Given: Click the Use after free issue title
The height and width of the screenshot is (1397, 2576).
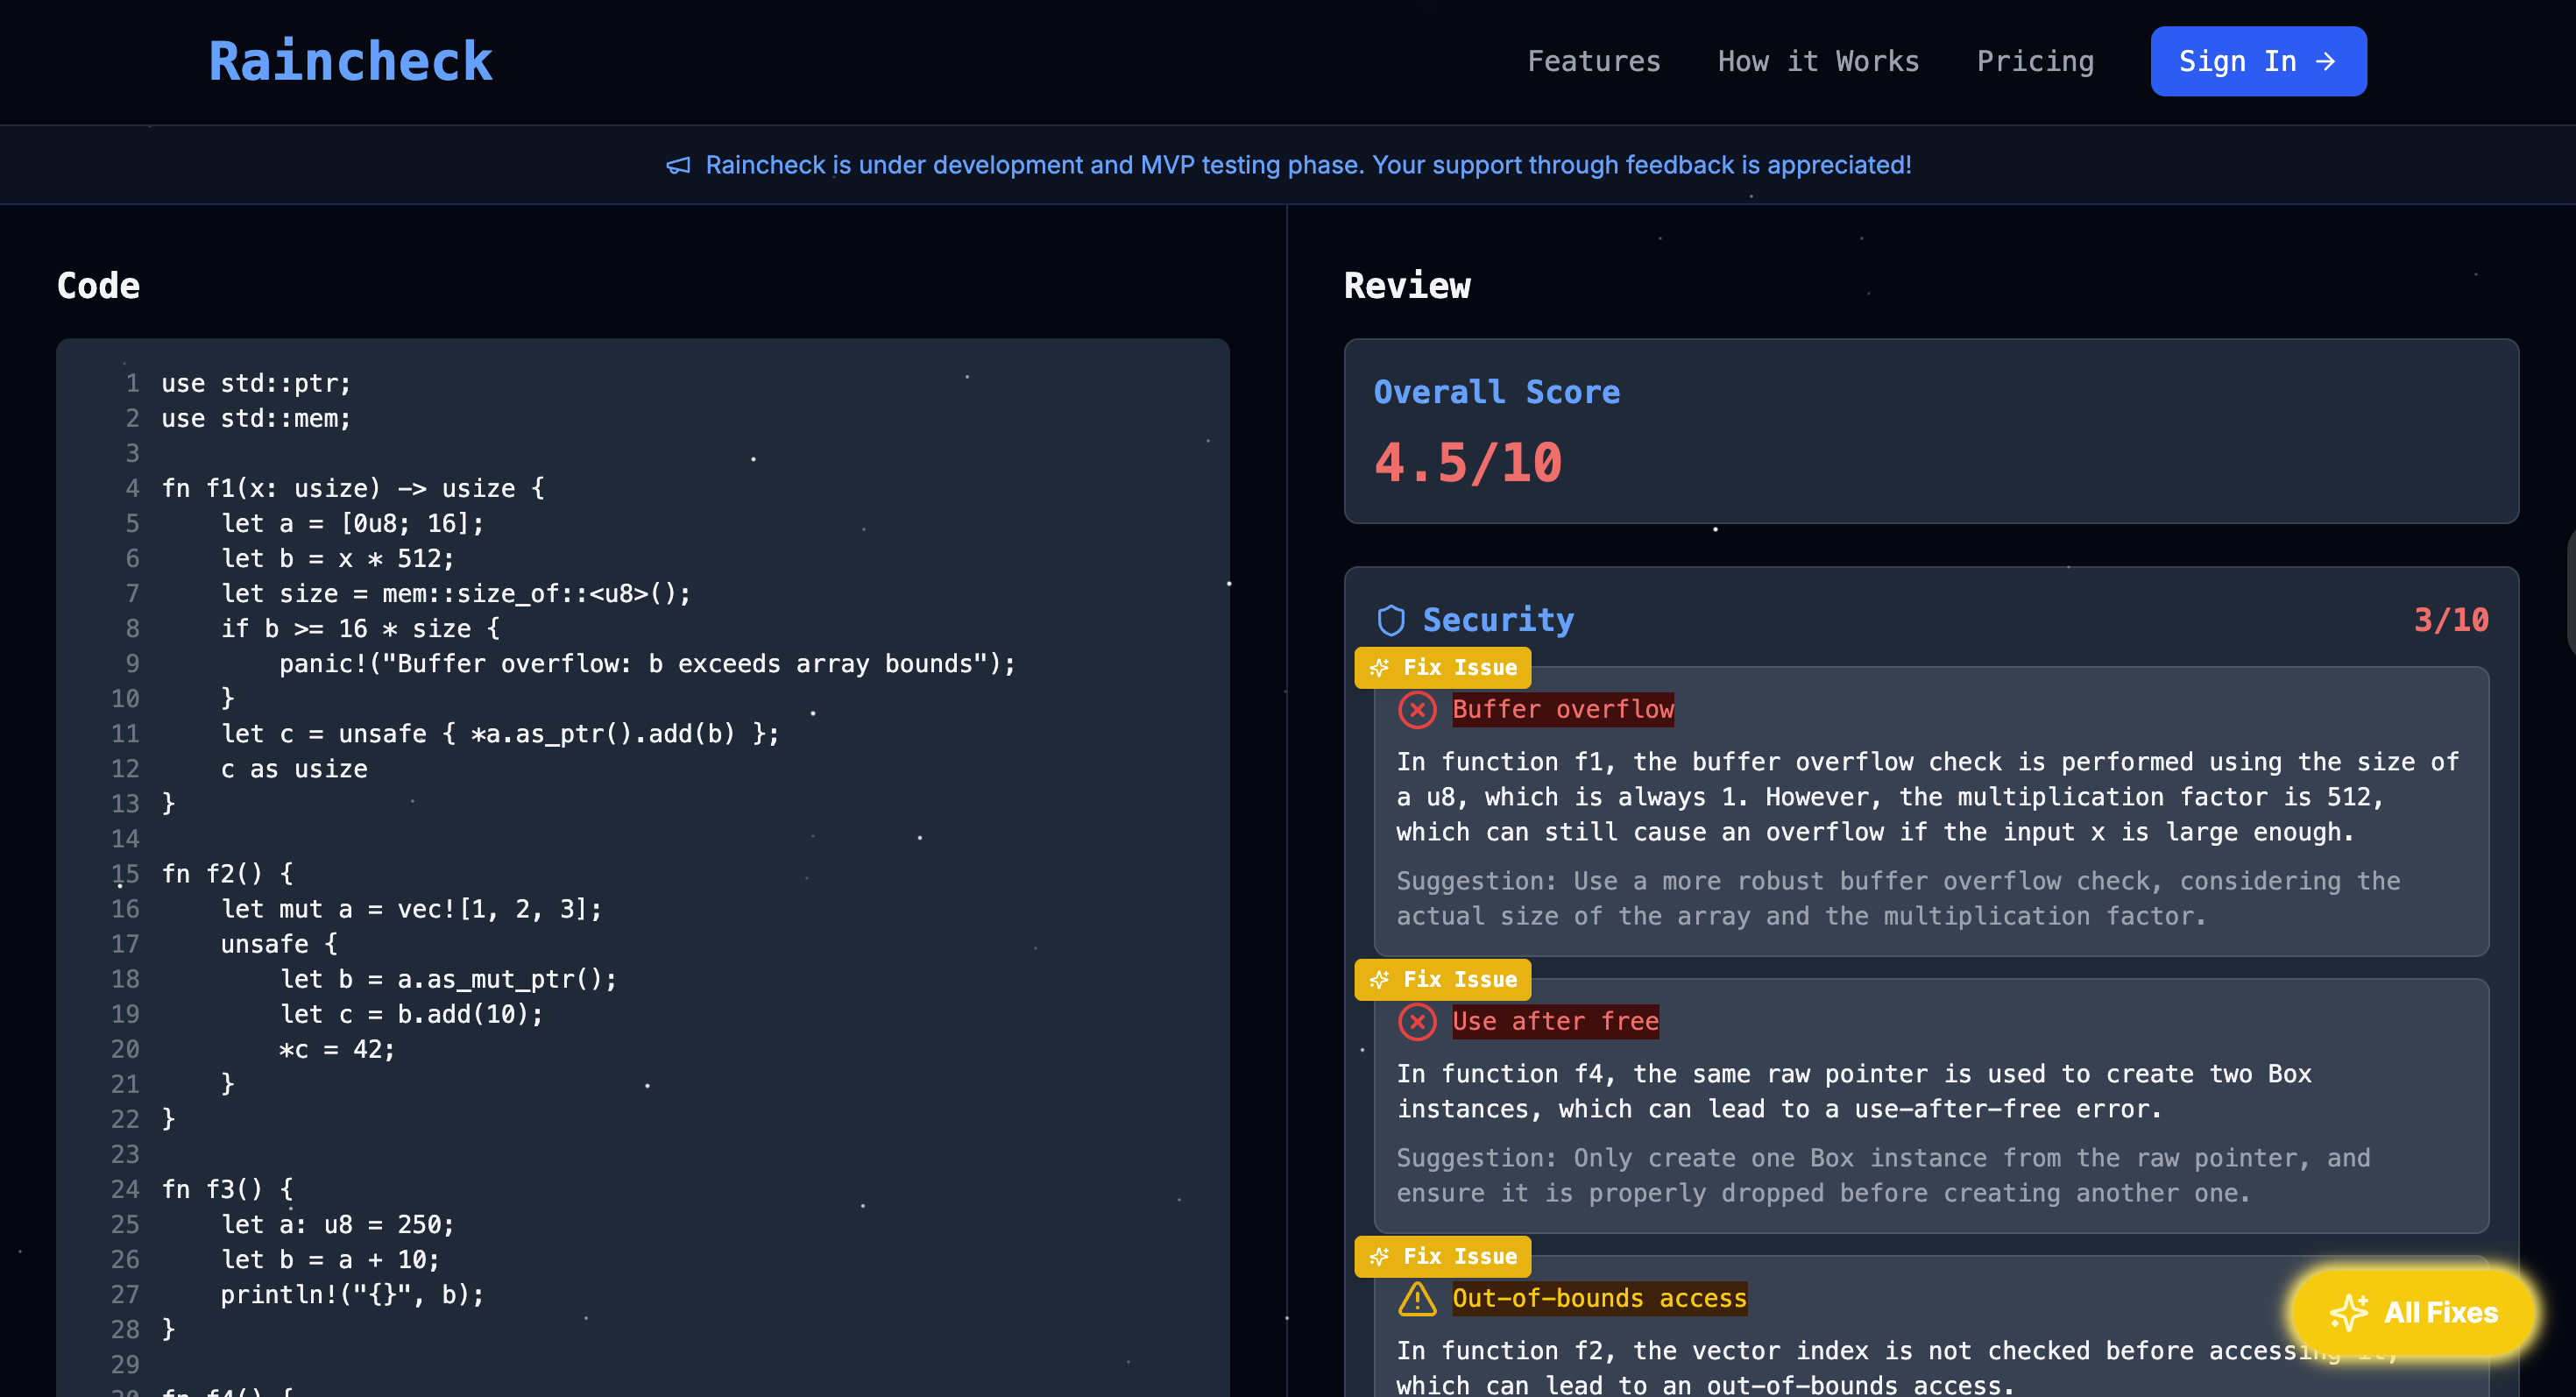Looking at the screenshot, I should [x=1555, y=1021].
